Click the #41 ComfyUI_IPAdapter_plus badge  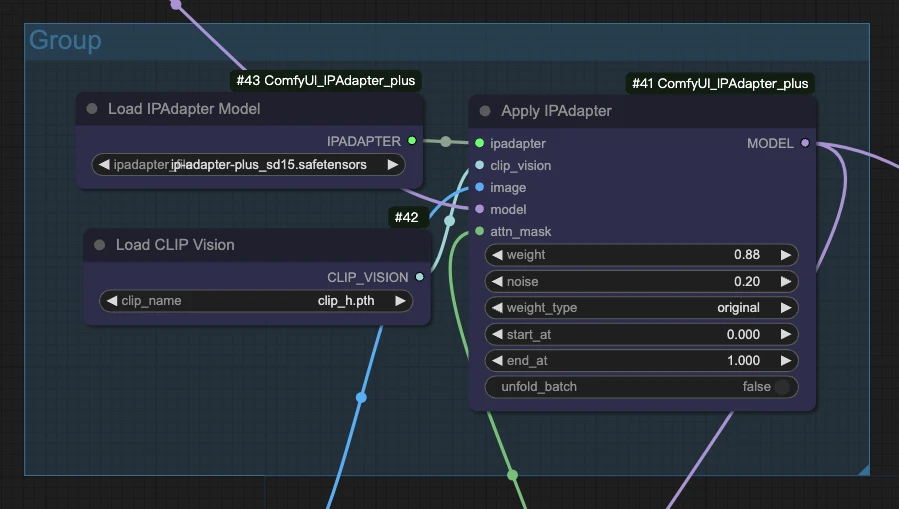(x=720, y=84)
